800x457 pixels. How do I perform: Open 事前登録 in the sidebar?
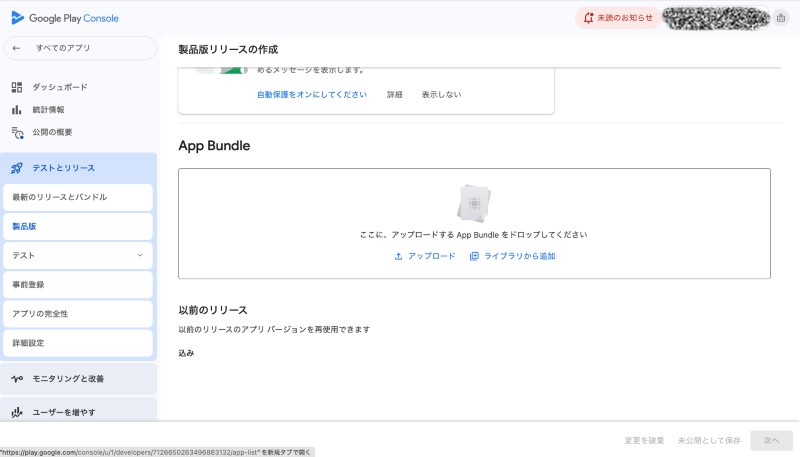(78, 285)
